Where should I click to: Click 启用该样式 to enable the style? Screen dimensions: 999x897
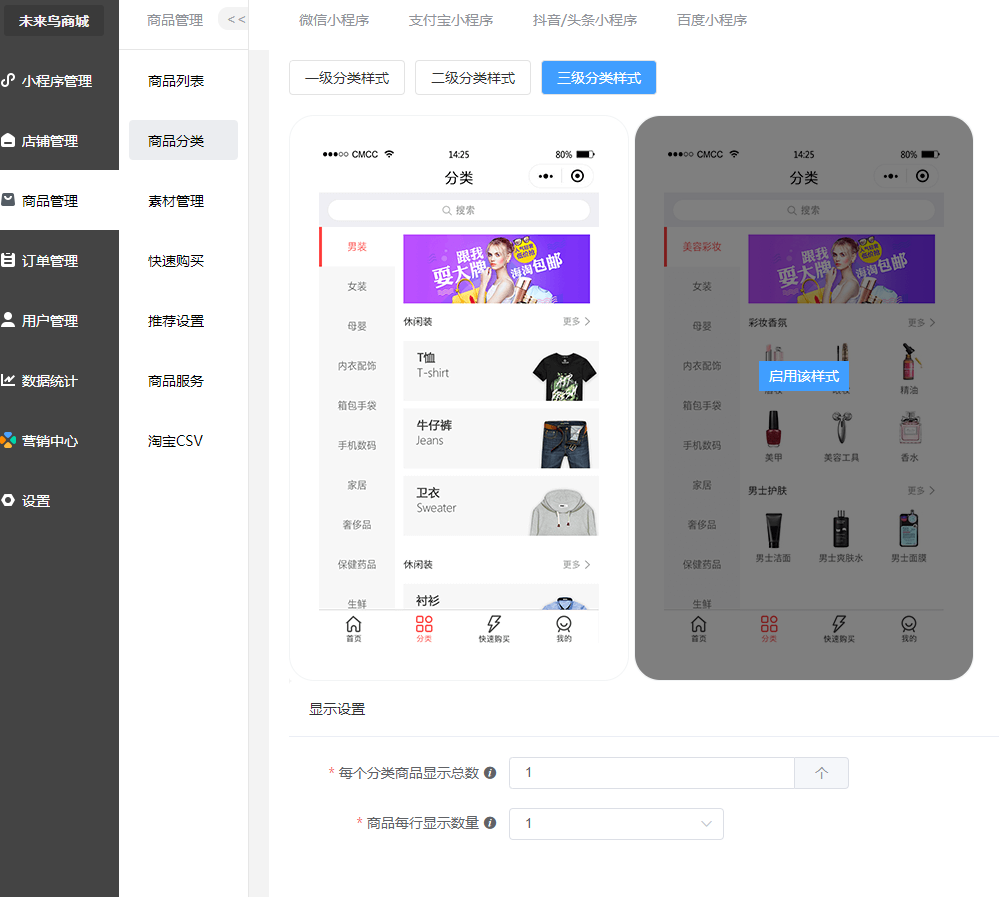tap(804, 376)
